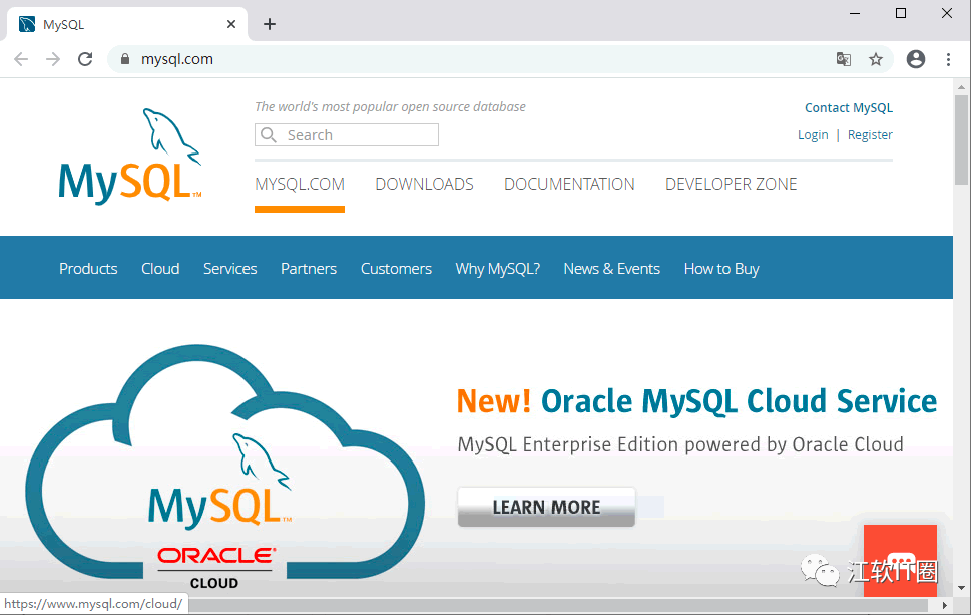Open the DOWNLOADS navigation tab
Image resolution: width=971 pixels, height=615 pixels.
click(x=424, y=185)
